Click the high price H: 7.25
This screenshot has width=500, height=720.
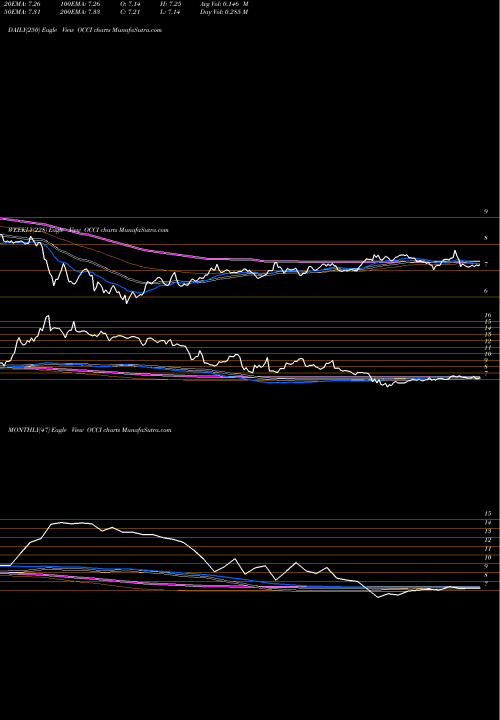point(169,4)
